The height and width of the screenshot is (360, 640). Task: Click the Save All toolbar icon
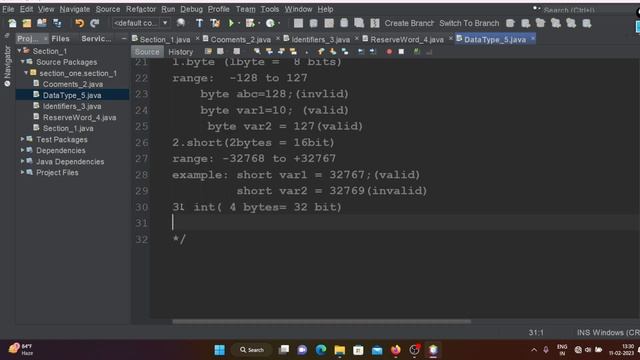click(57, 23)
